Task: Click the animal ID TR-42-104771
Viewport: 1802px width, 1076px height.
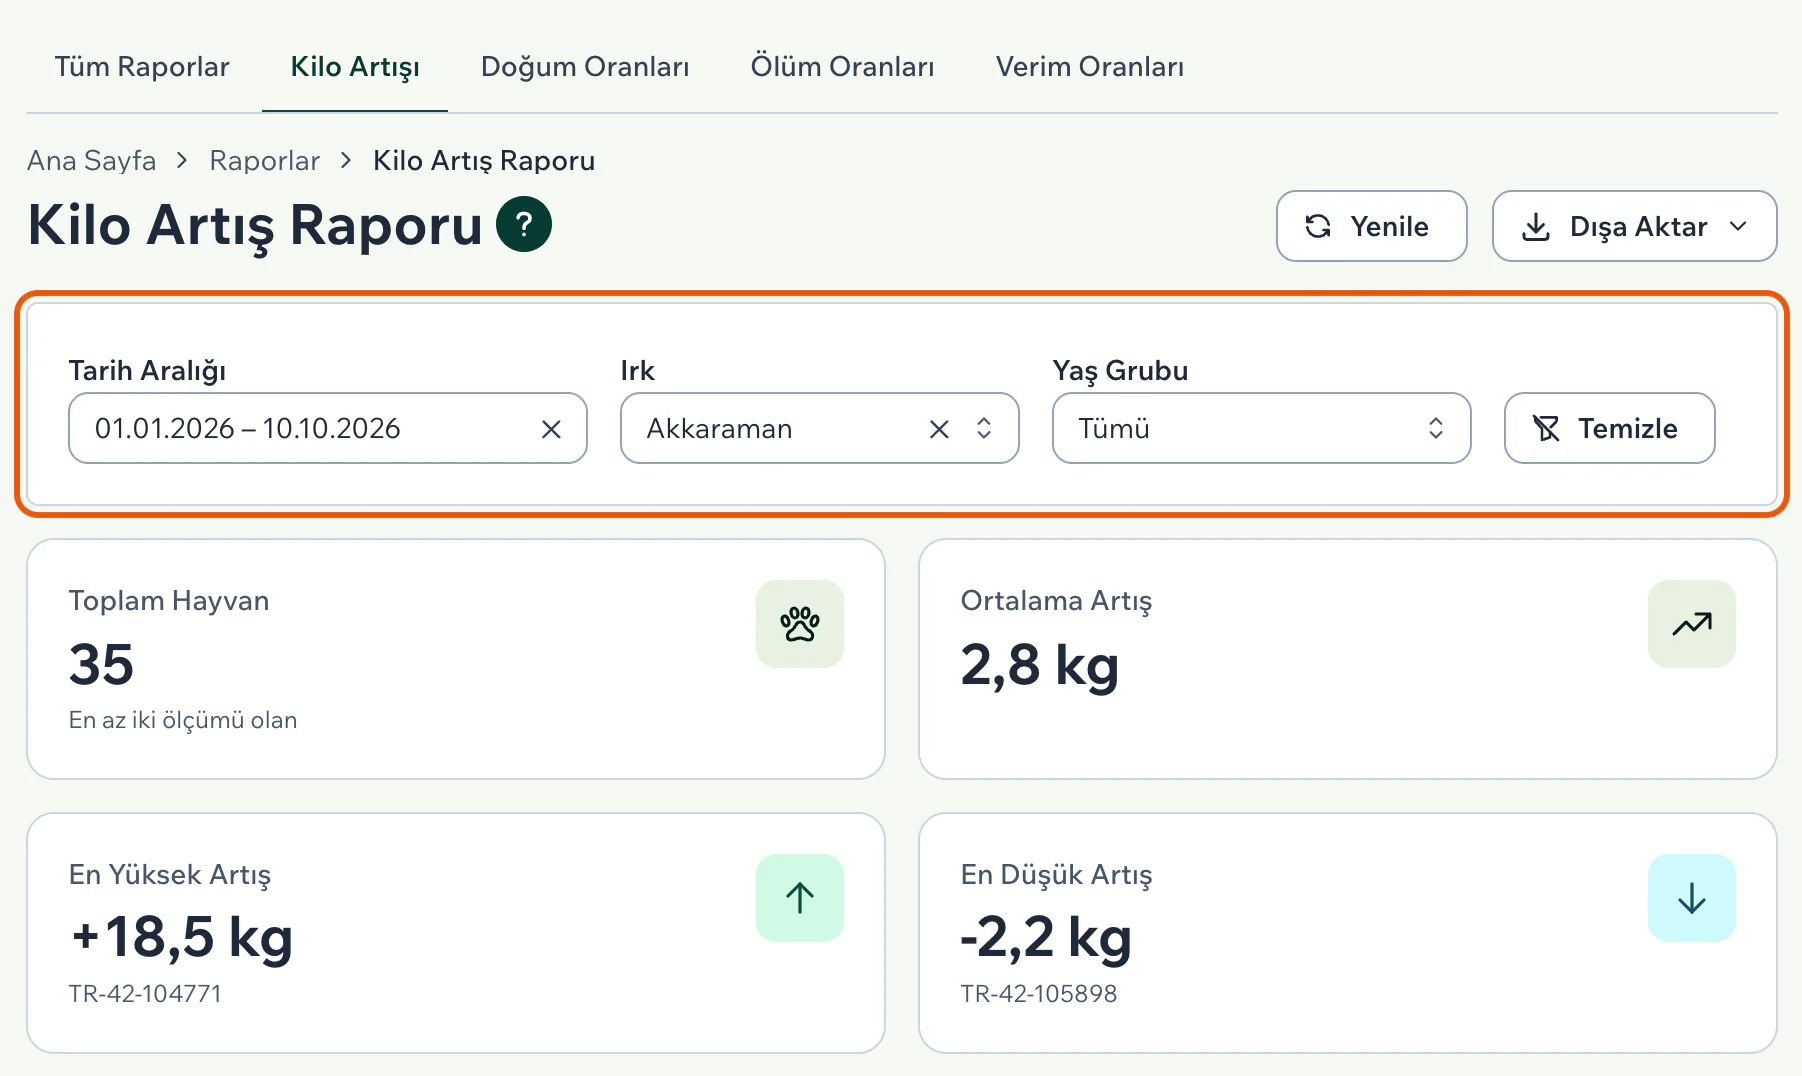Action: pos(145,994)
